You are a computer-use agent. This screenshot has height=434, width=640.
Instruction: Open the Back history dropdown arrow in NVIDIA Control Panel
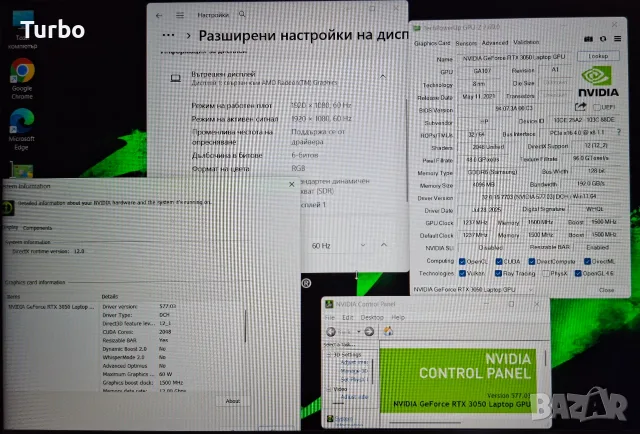359,332
